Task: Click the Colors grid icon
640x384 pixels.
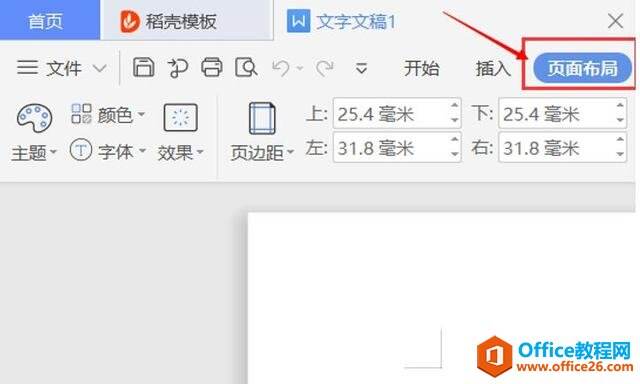Action: coord(81,113)
